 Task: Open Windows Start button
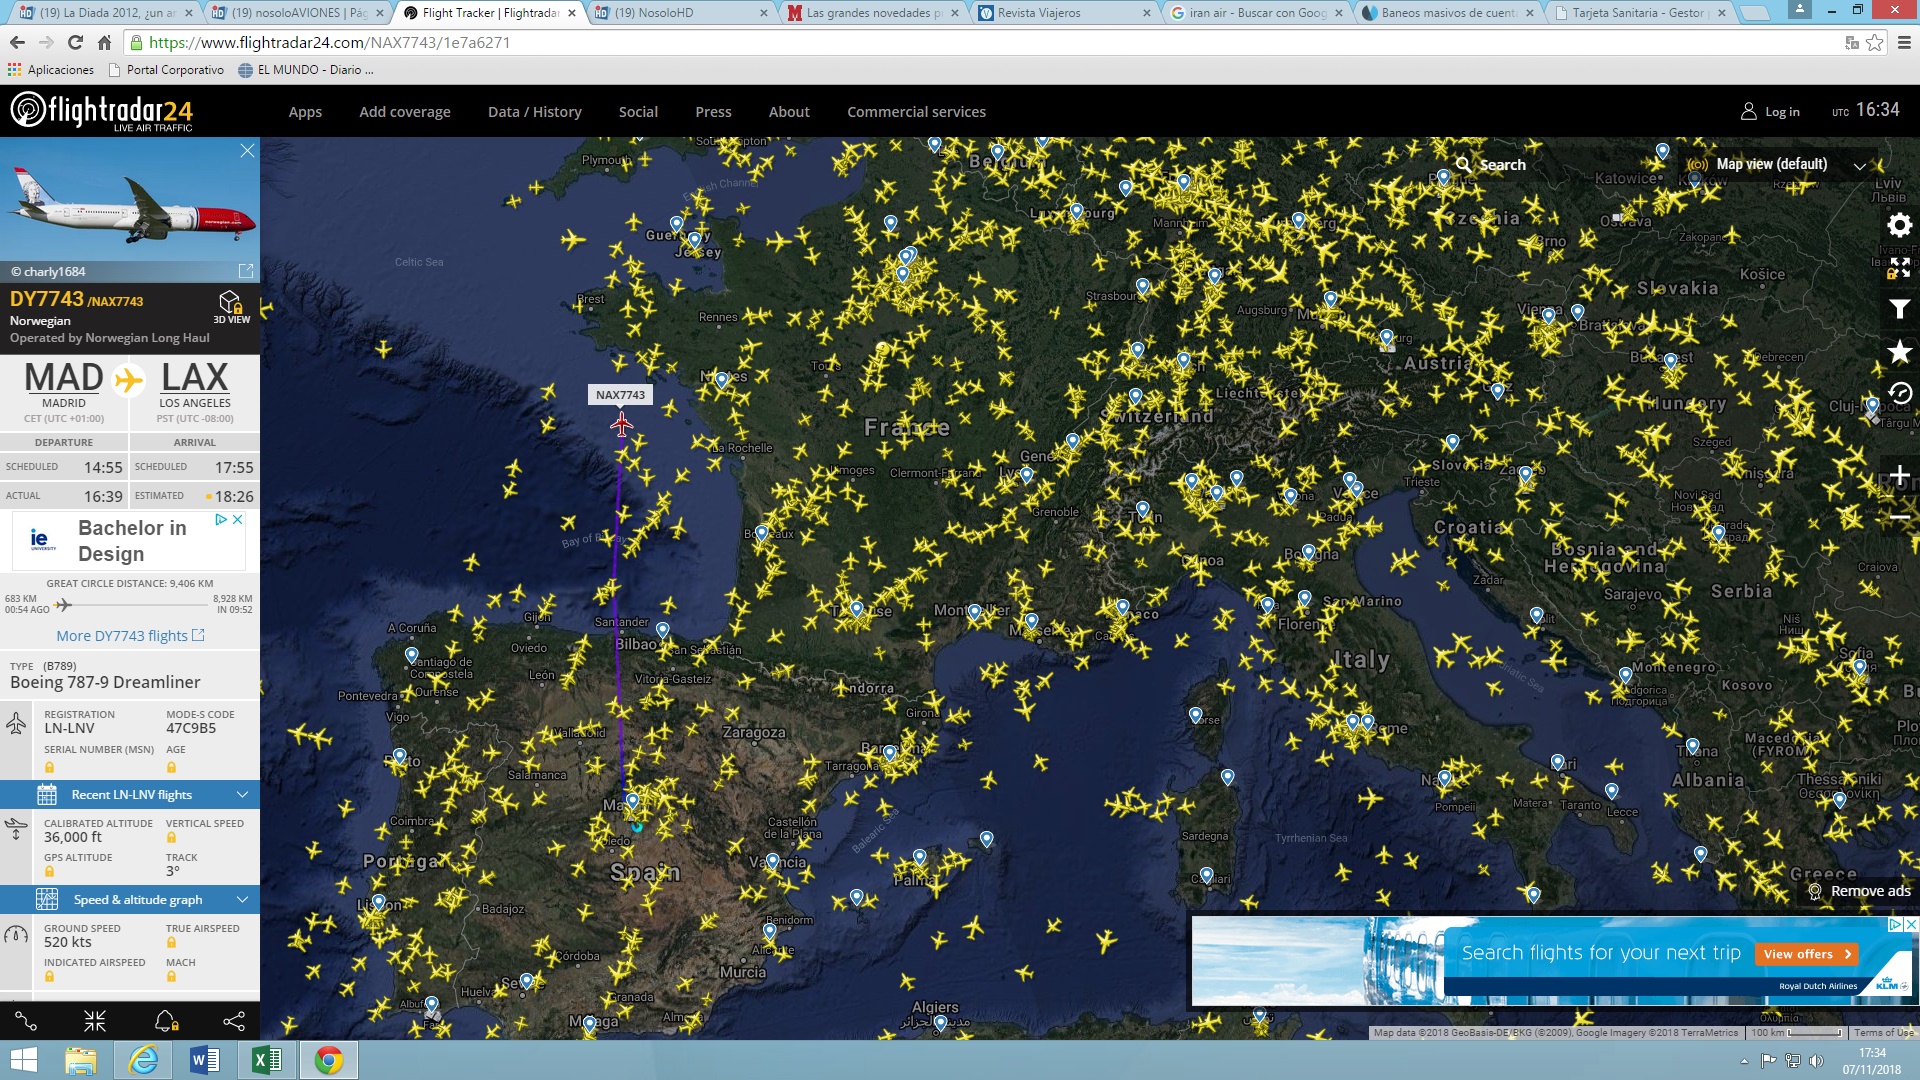[x=23, y=1060]
